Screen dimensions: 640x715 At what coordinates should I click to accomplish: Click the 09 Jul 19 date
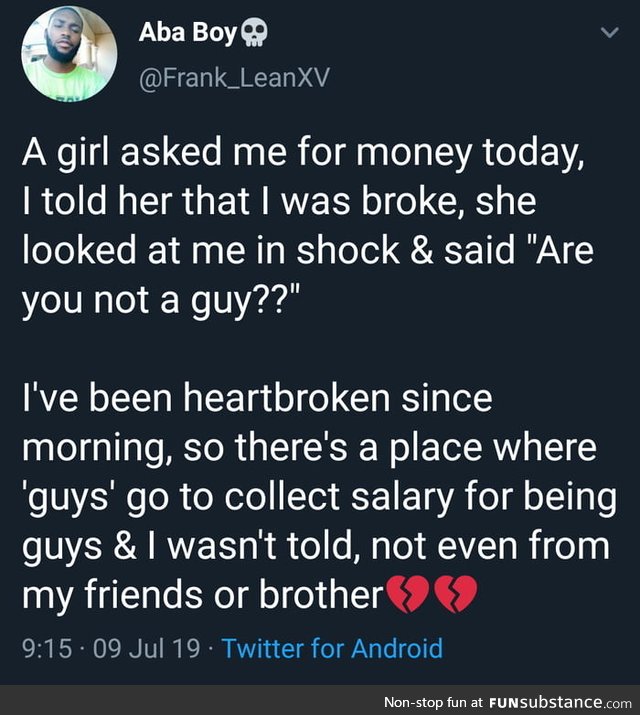146,648
